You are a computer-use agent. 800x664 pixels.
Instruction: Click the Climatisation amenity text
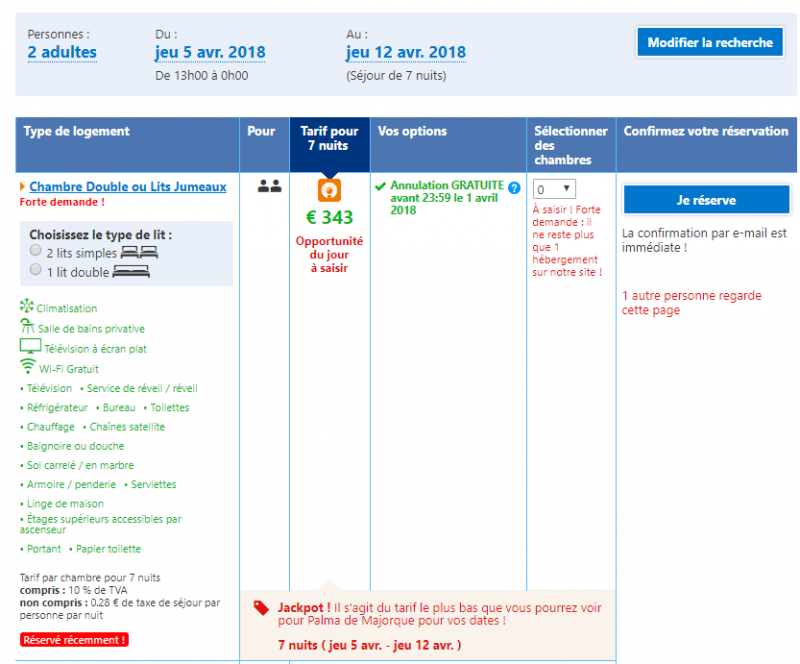(67, 308)
